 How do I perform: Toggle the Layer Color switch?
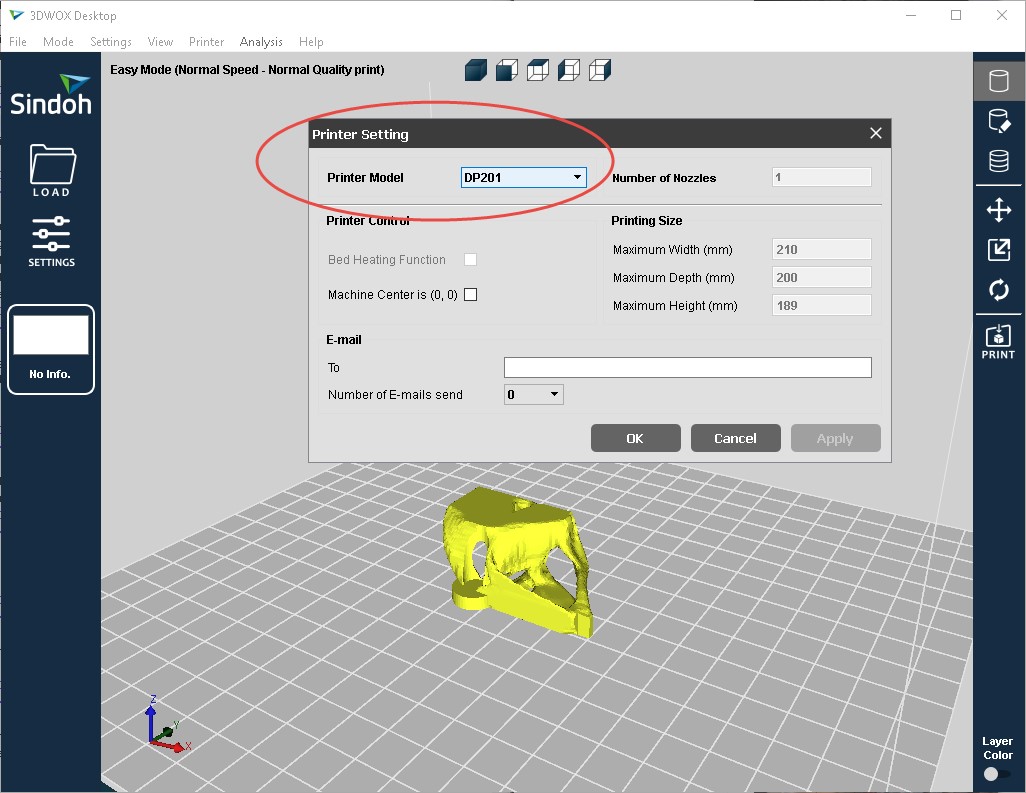click(x=997, y=774)
